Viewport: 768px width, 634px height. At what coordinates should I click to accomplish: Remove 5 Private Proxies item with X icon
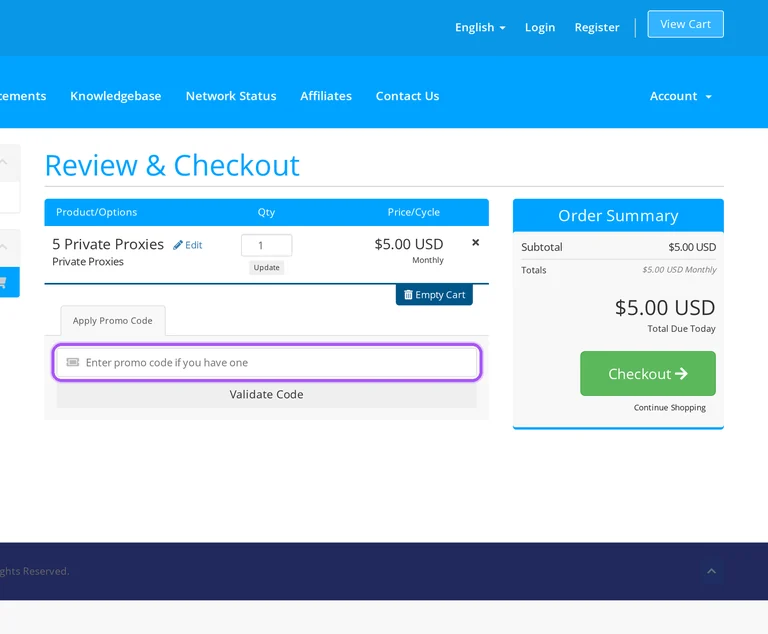coord(475,243)
